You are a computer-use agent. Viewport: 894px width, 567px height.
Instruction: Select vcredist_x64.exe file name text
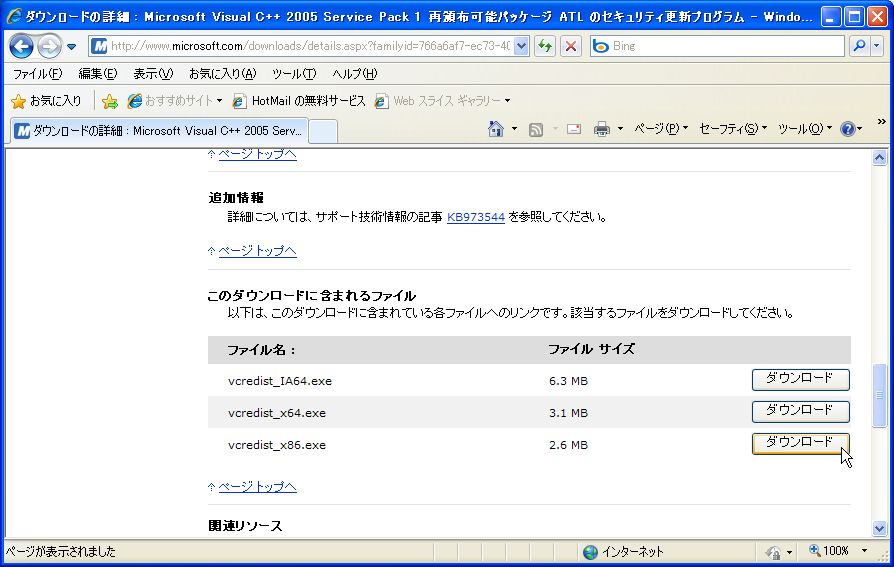point(277,413)
